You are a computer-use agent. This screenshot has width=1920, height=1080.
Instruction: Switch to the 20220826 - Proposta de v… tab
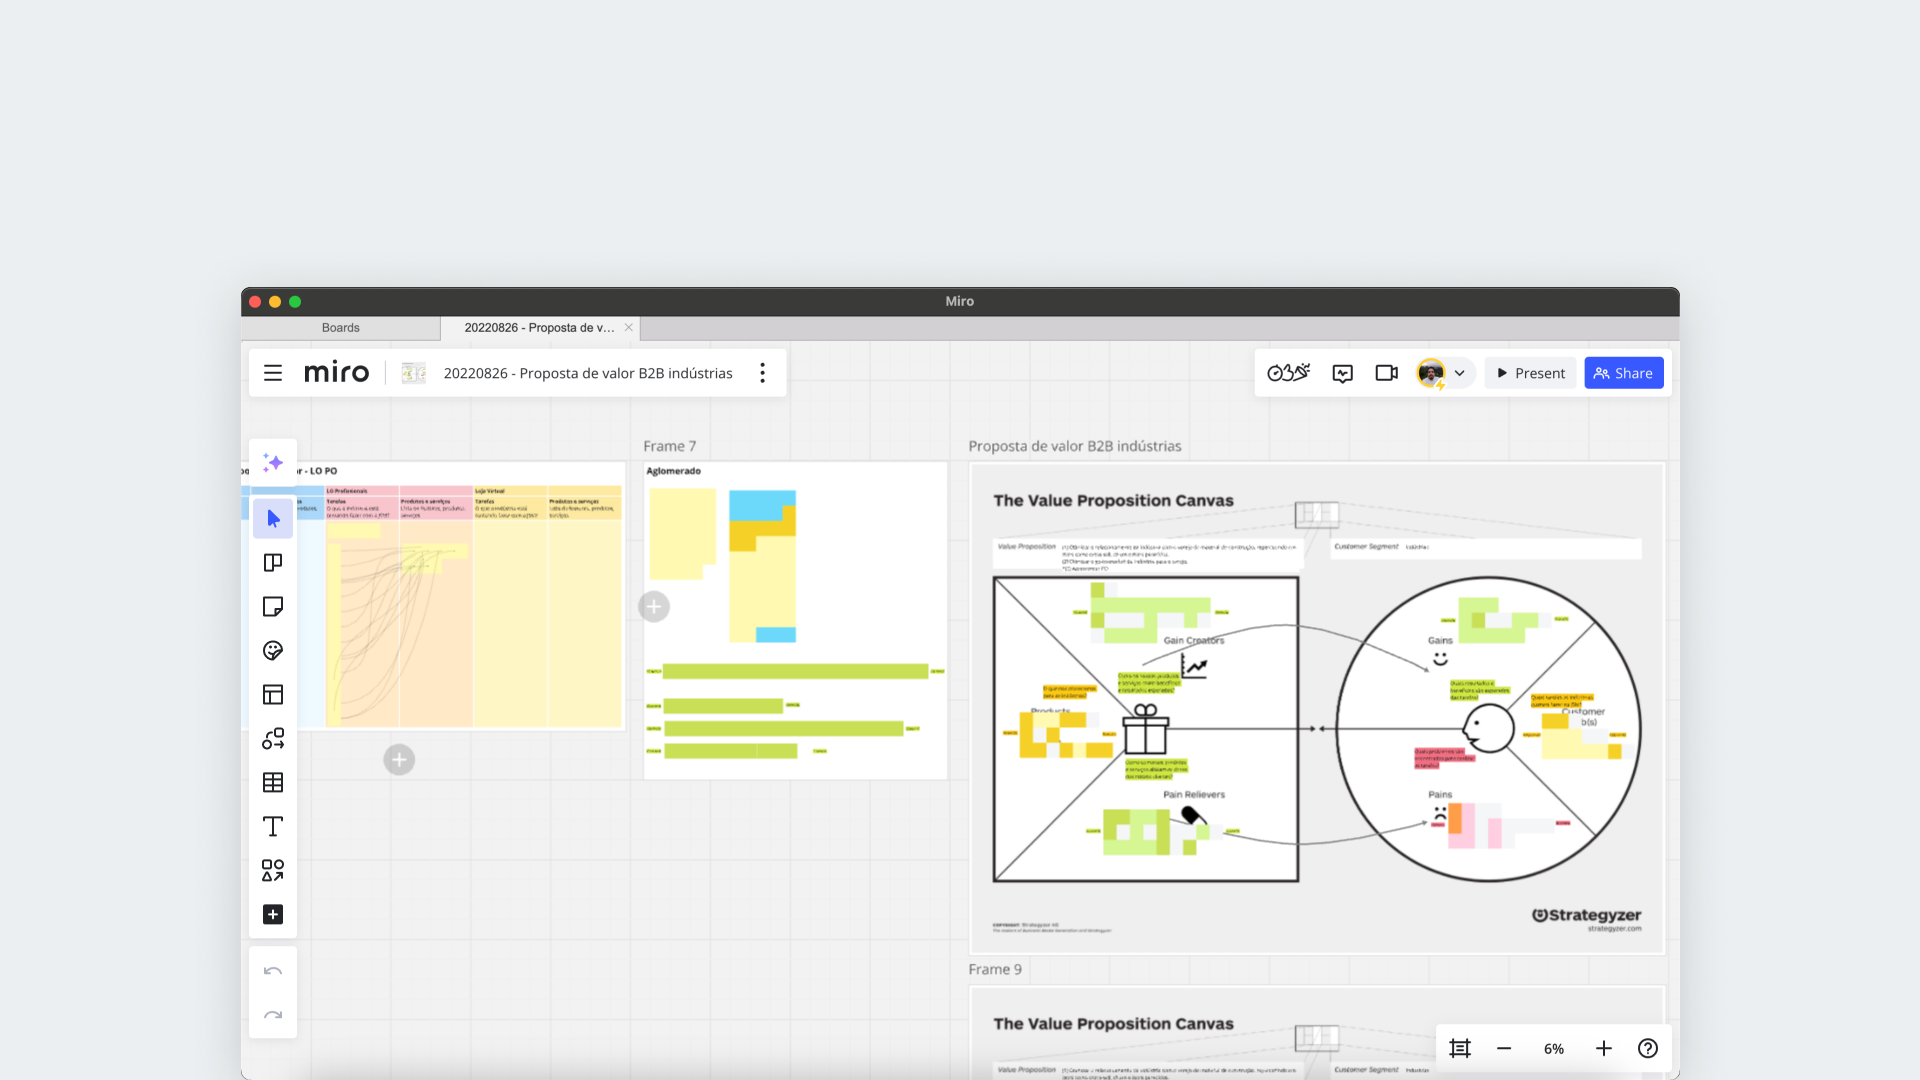[539, 328]
